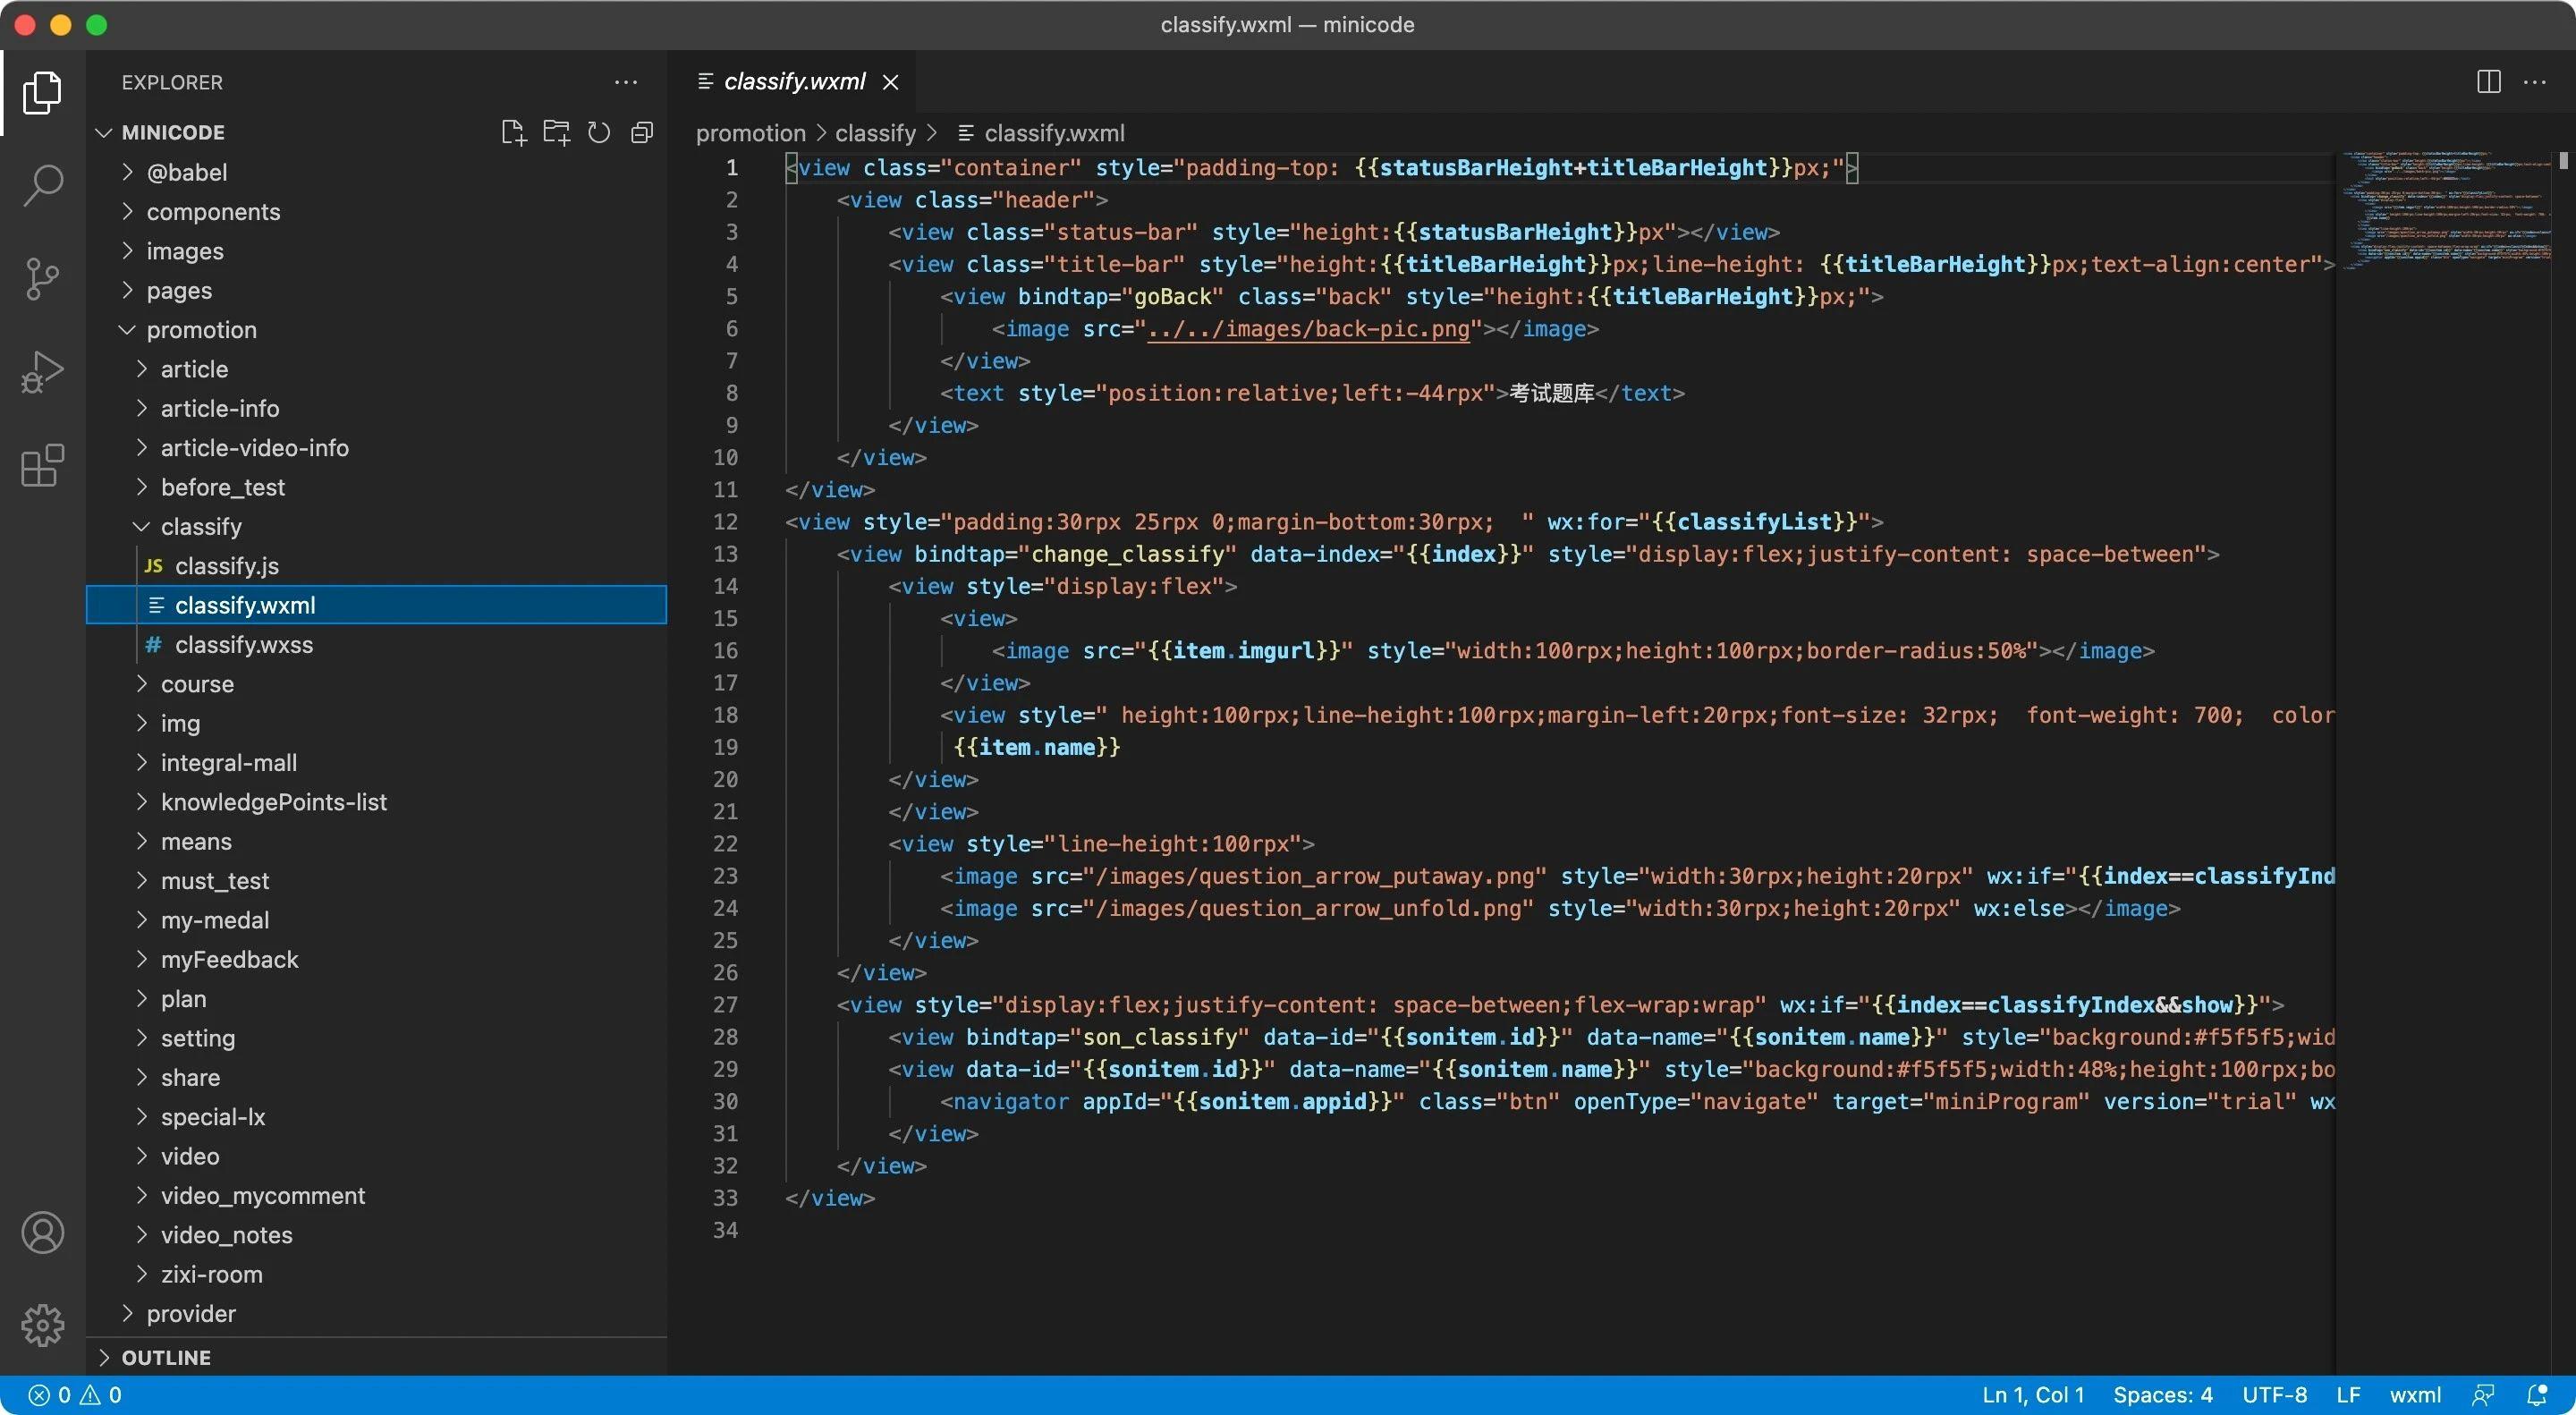Collapse the promotion folder
This screenshot has width=2576, height=1415.
point(200,330)
